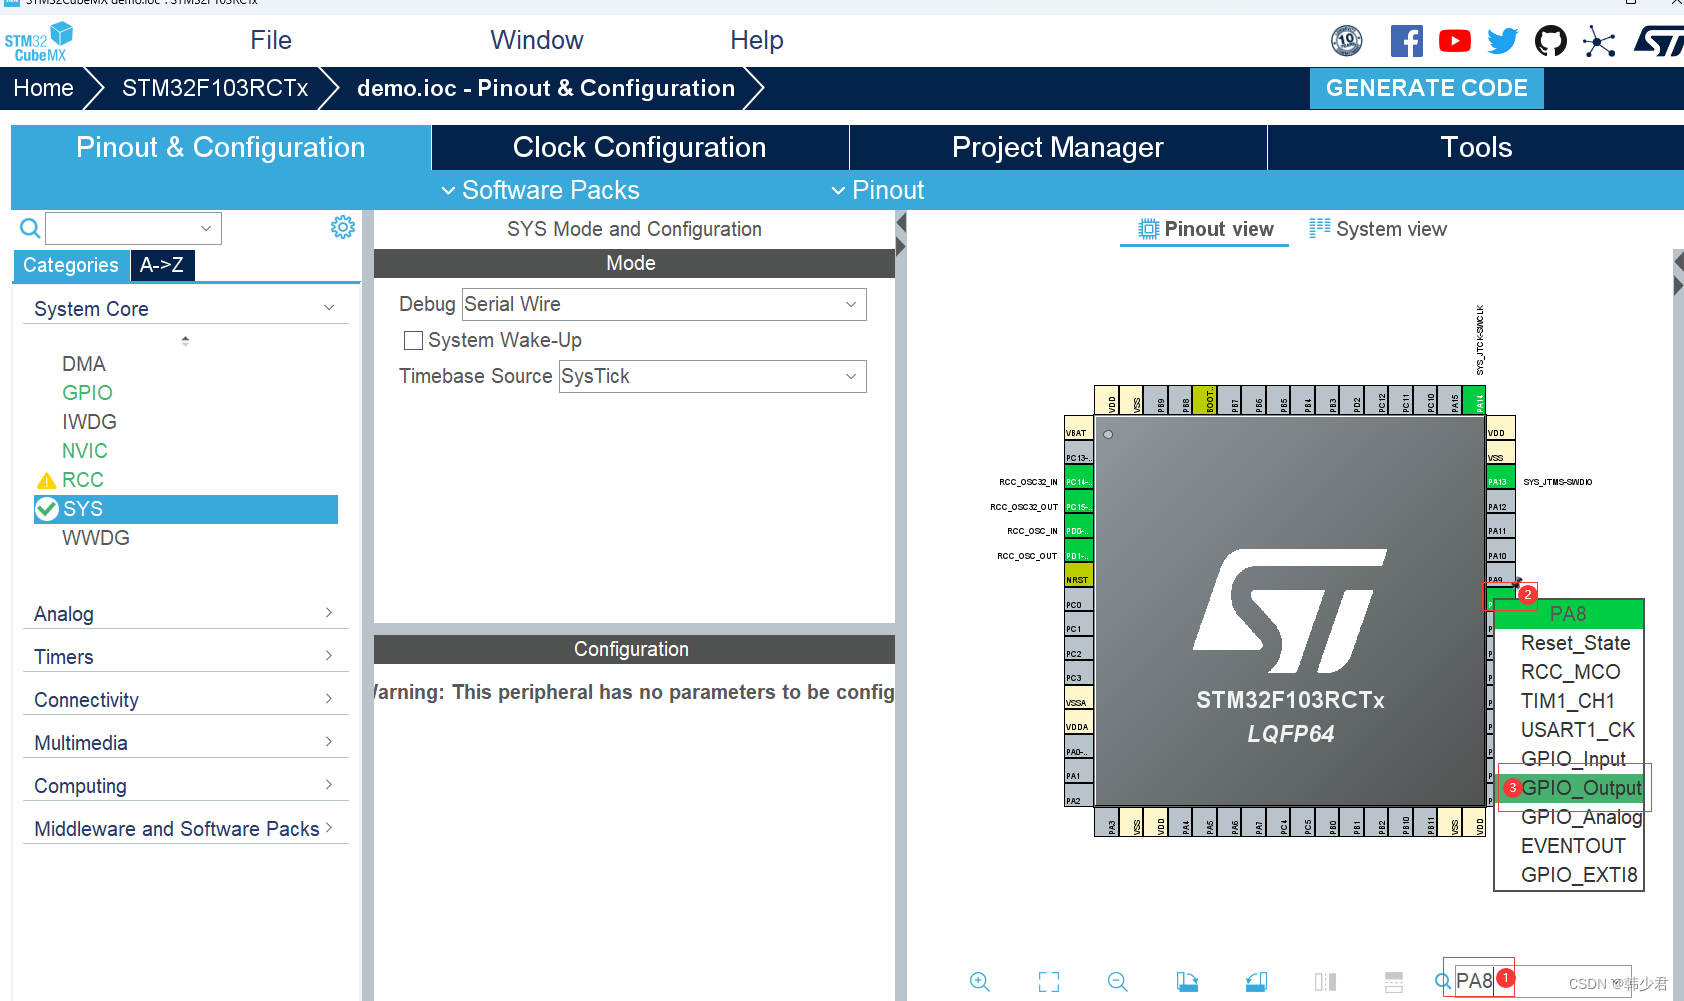Switch to the Clock Configuration tab
The height and width of the screenshot is (1001, 1684).
point(638,147)
